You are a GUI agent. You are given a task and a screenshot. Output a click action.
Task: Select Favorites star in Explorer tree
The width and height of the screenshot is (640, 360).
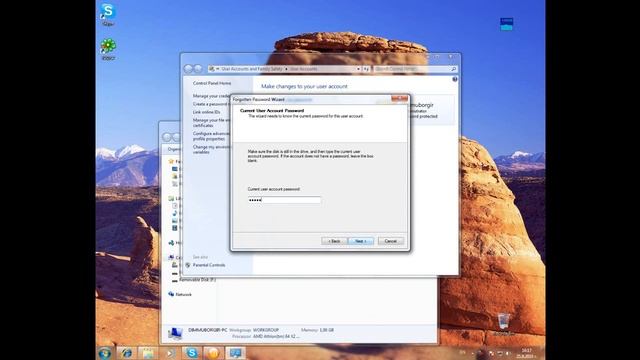(x=171, y=162)
